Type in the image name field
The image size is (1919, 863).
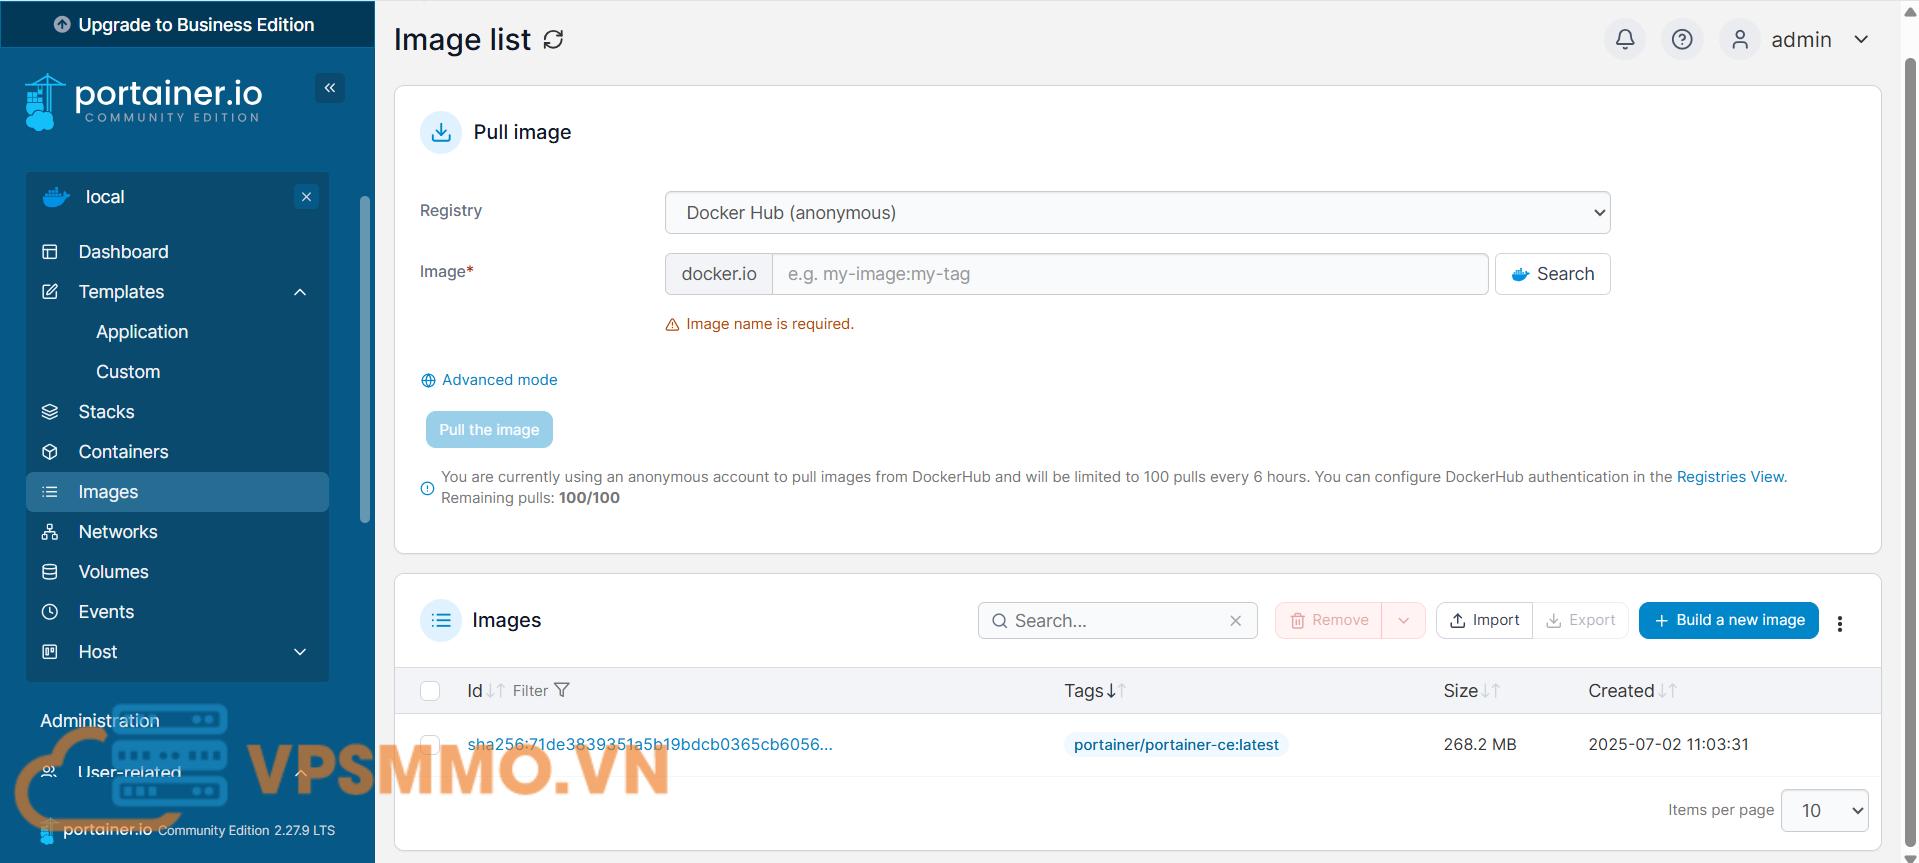coord(1129,274)
